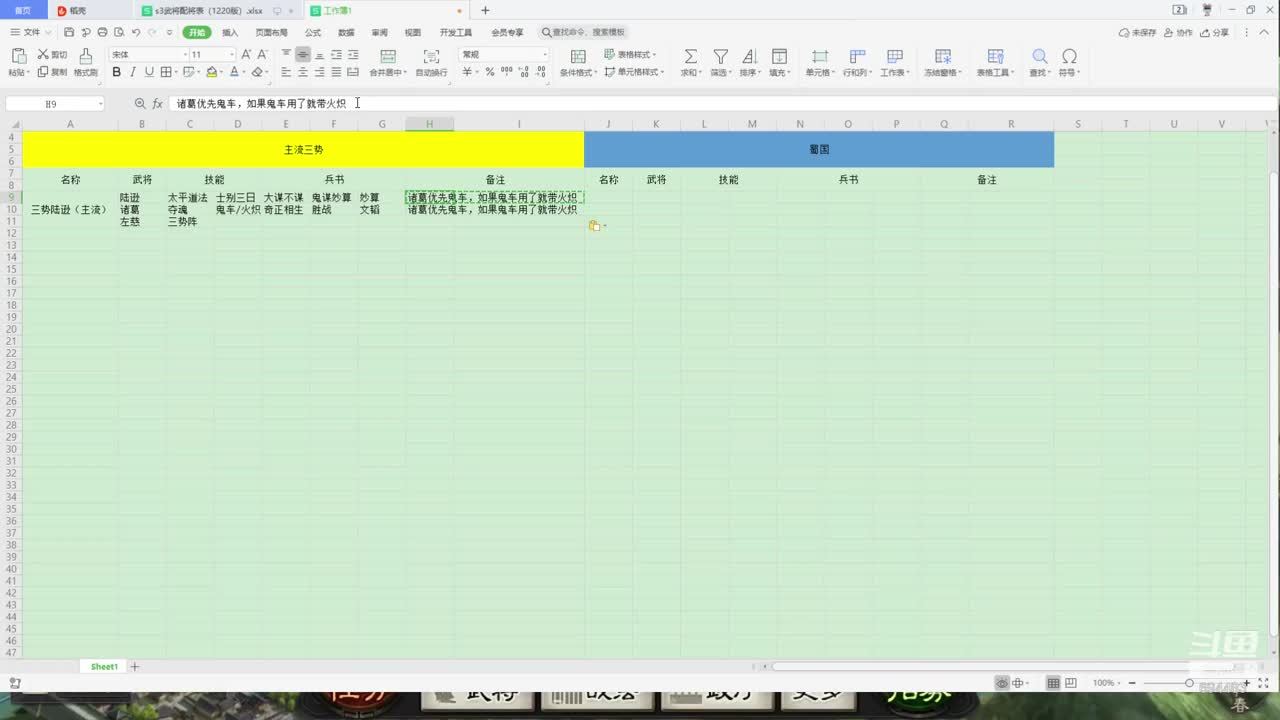Add a new sheet next to Sheet1
The image size is (1280, 720).
pyautogui.click(x=135, y=667)
